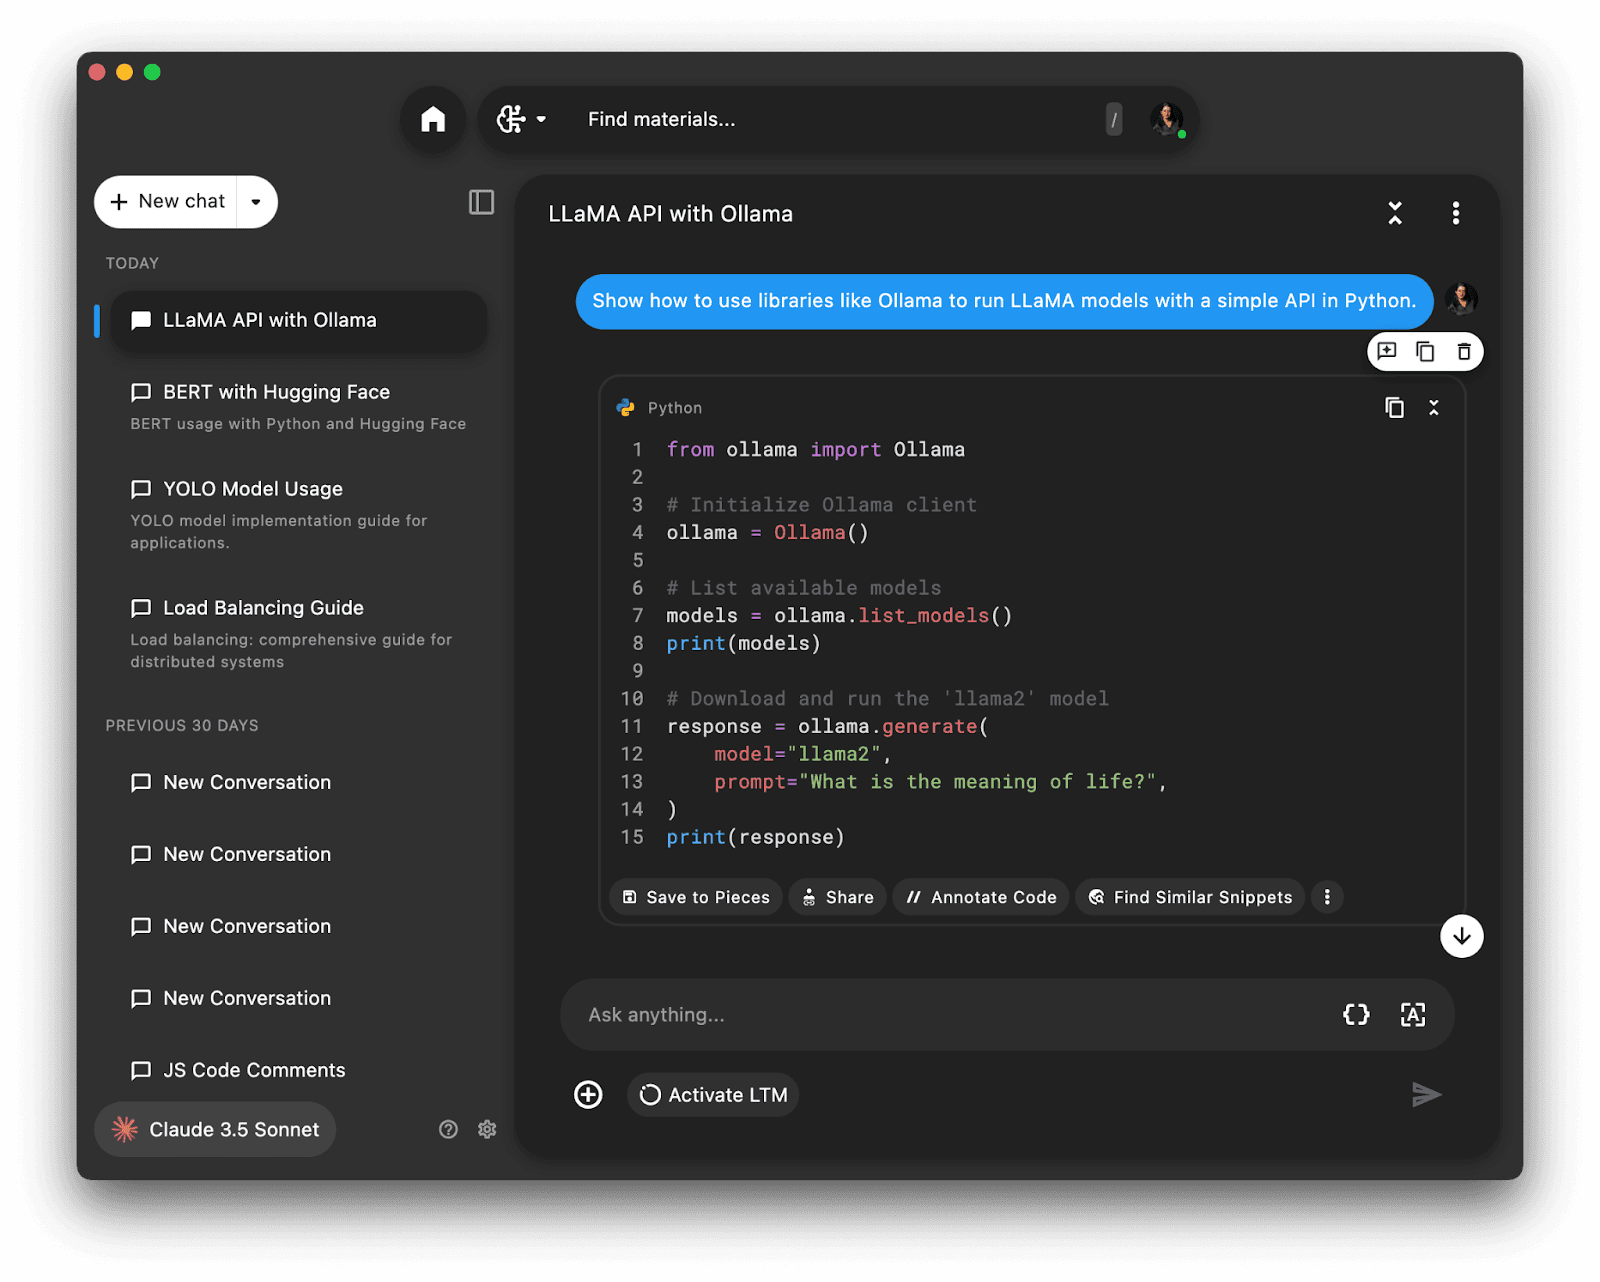
Task: Click code line 'from ollama import Ollama'
Action: click(x=816, y=450)
